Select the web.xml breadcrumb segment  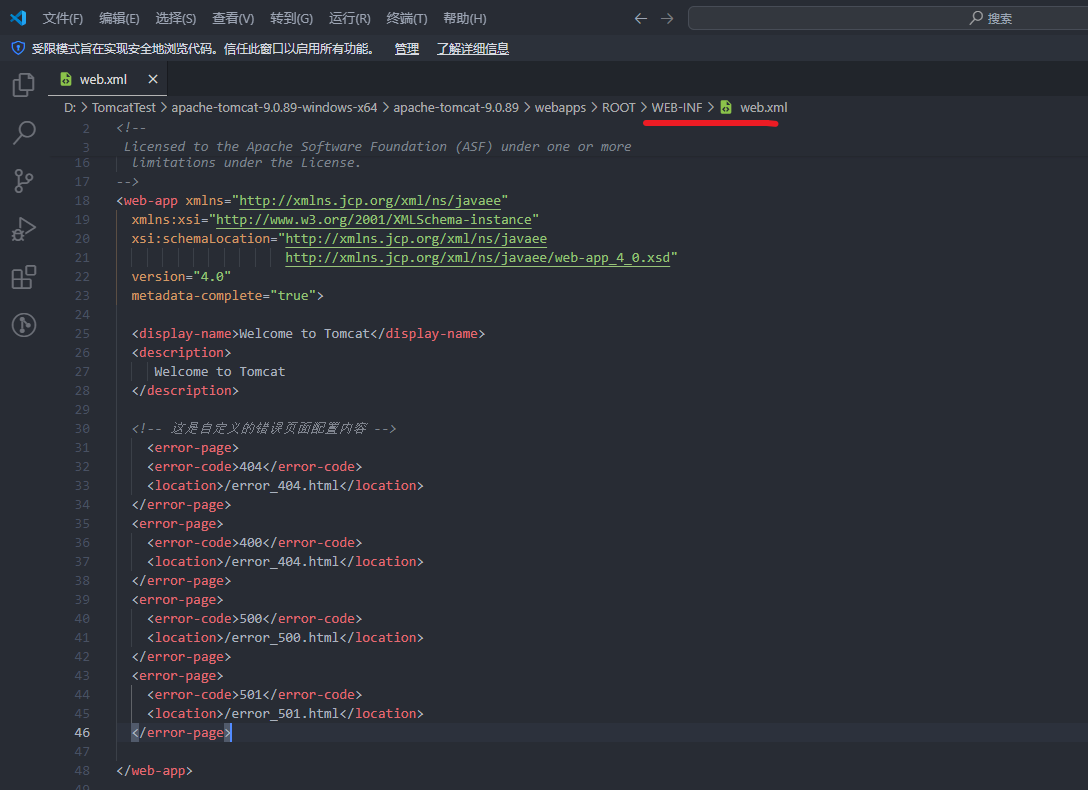click(763, 108)
